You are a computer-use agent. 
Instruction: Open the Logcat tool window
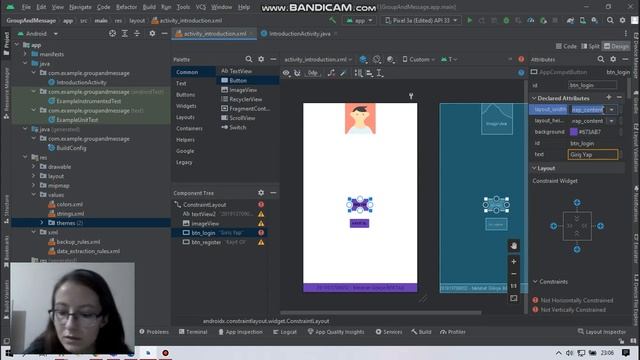point(284,332)
